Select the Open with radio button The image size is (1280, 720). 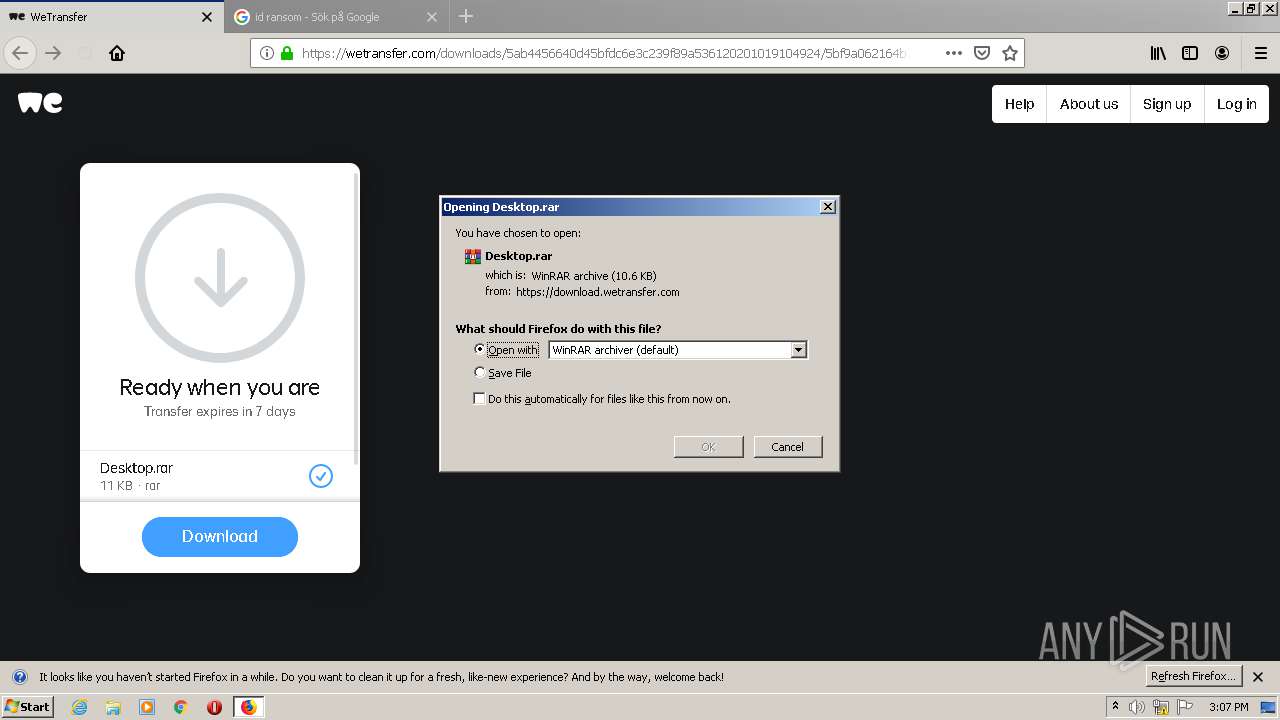(x=480, y=349)
